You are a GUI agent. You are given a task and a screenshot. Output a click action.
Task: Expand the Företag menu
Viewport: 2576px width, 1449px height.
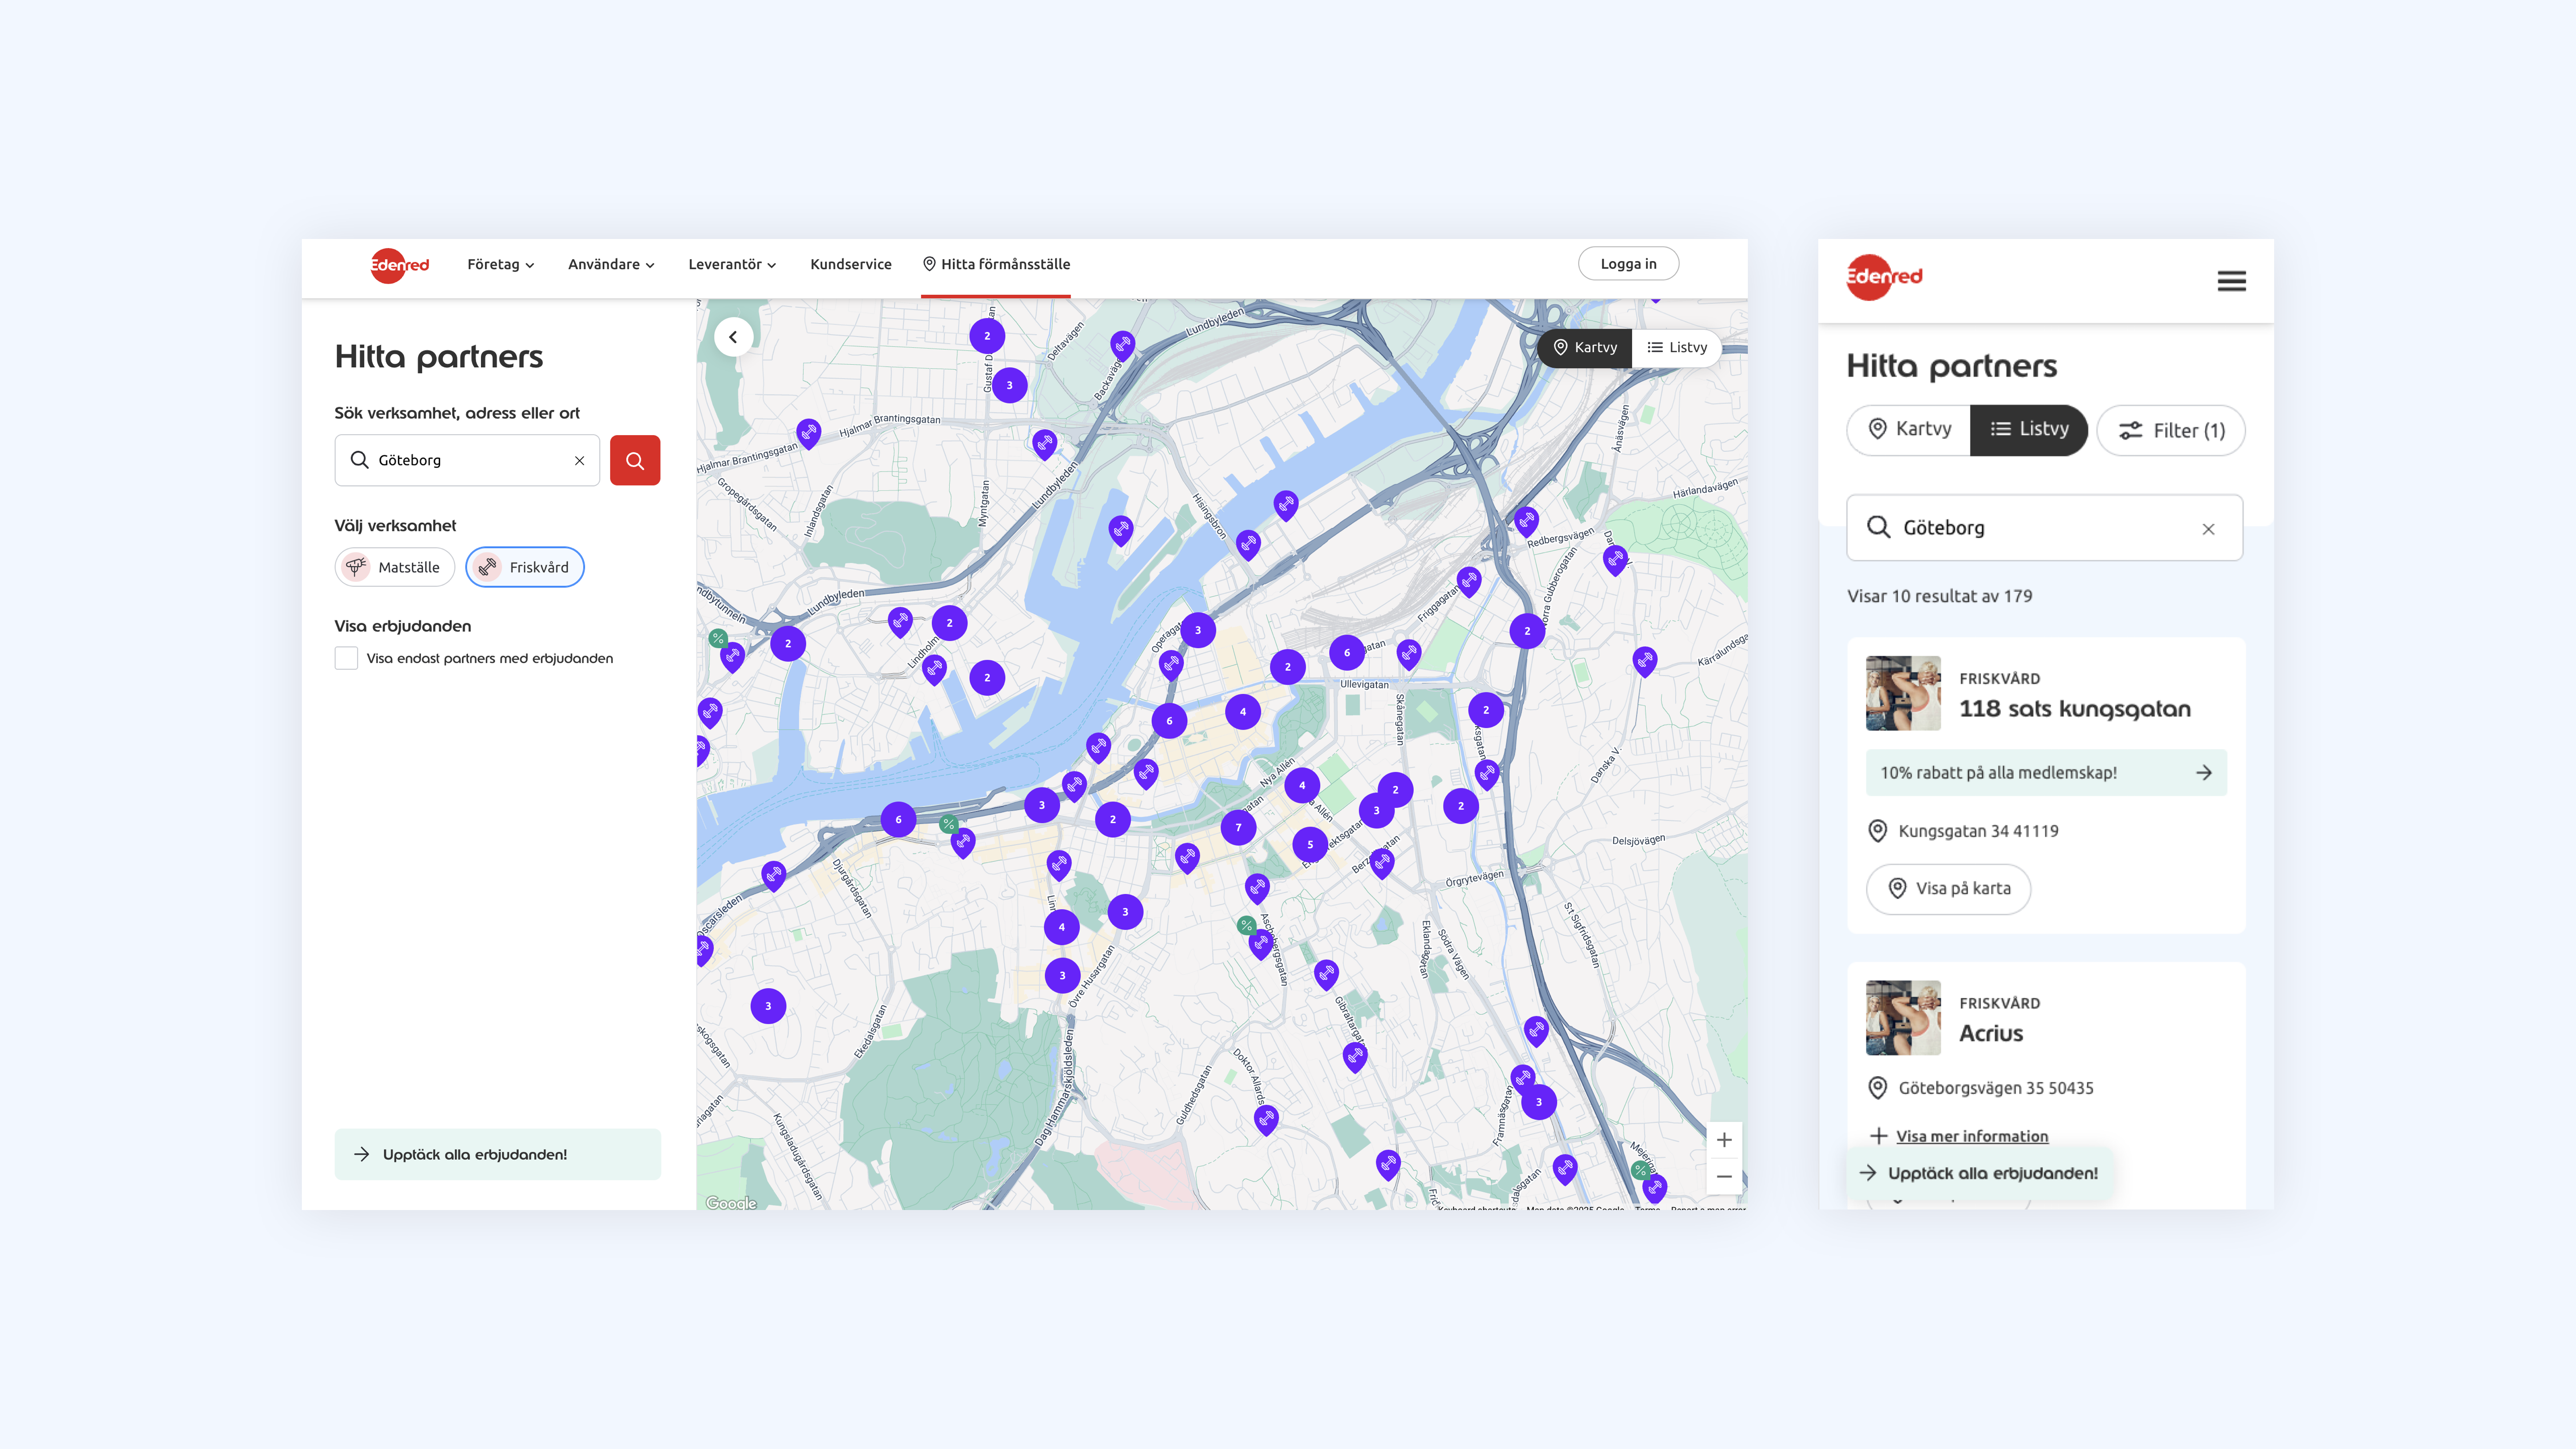tap(501, 265)
